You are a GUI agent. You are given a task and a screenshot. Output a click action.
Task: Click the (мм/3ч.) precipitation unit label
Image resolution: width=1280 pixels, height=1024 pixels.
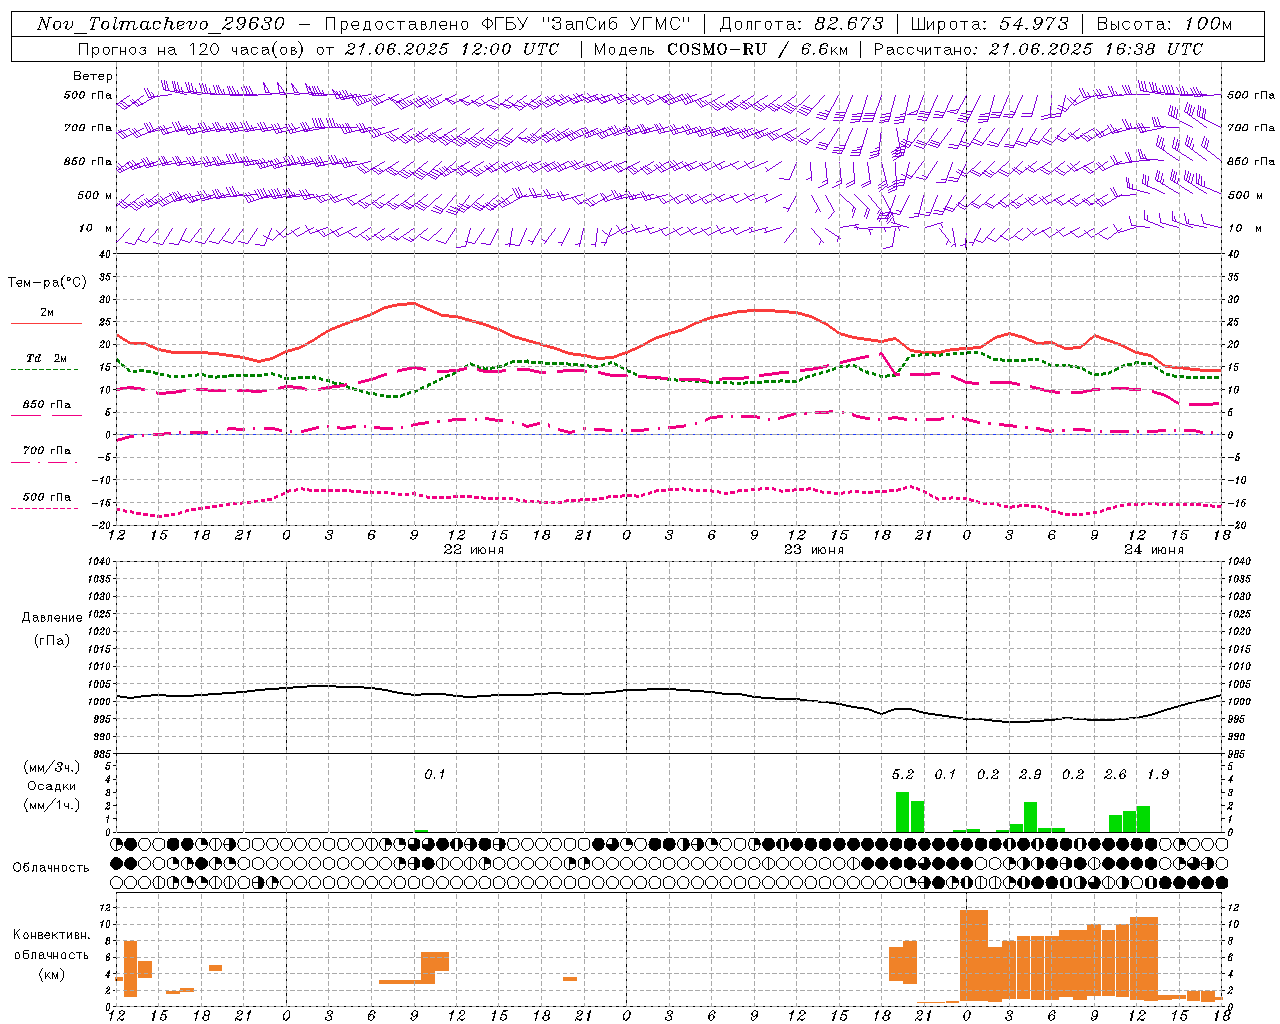(52, 767)
